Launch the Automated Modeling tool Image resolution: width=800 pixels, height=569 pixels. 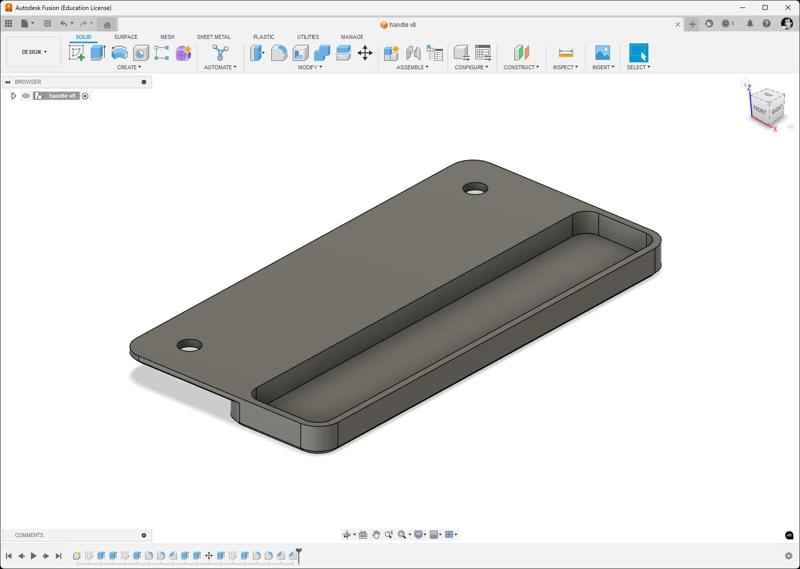pyautogui.click(x=220, y=53)
